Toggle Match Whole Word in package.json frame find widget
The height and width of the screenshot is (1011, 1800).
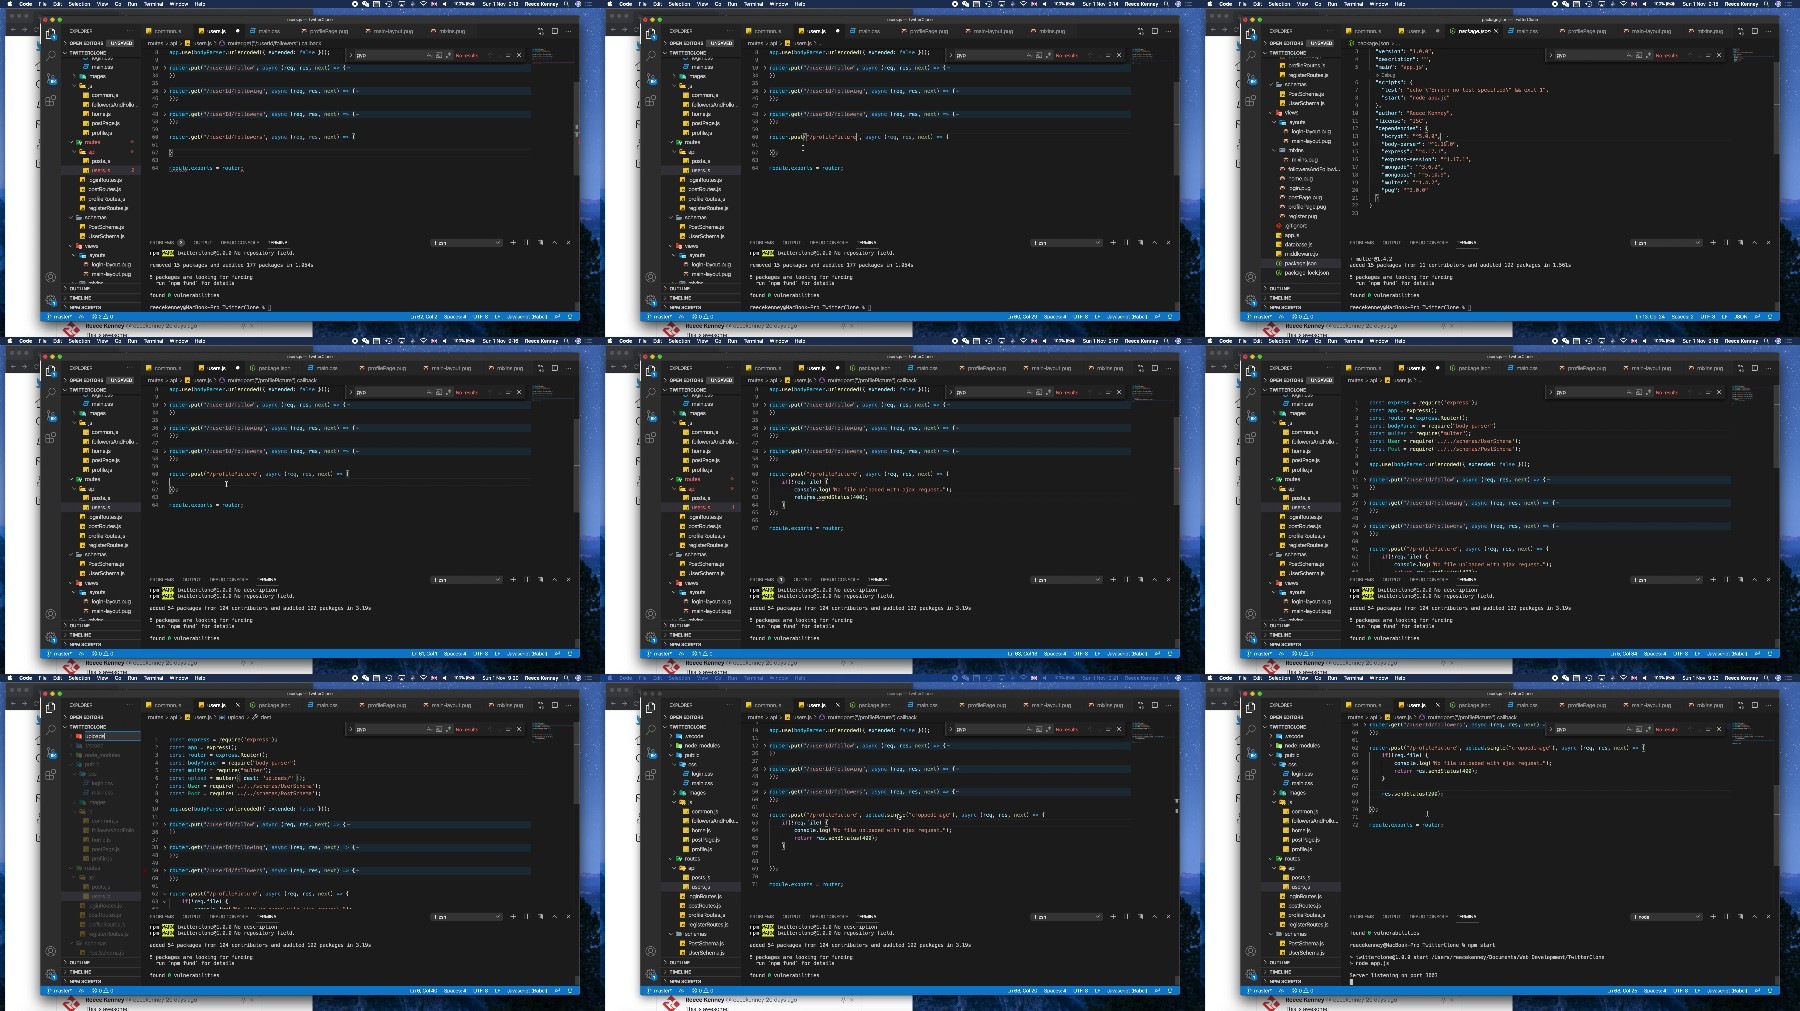click(1639, 55)
